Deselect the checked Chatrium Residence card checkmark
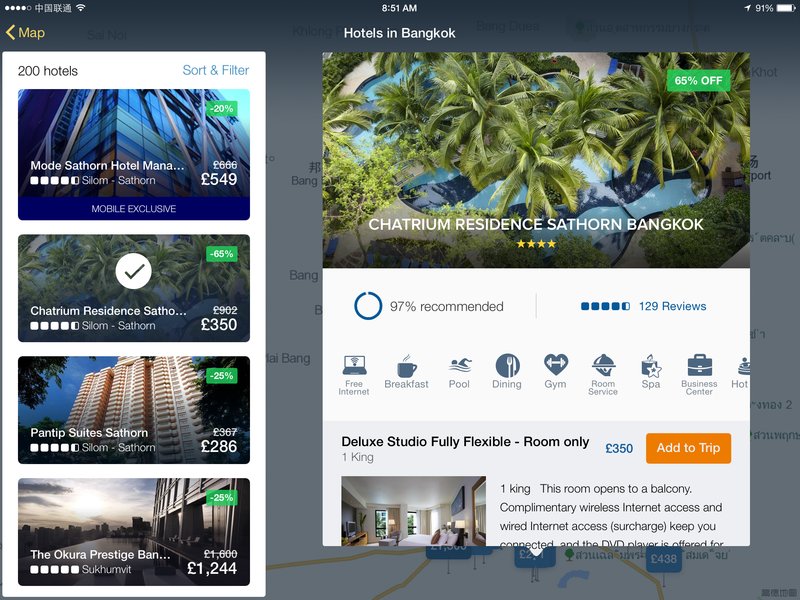The height and width of the screenshot is (600, 800). click(x=134, y=271)
